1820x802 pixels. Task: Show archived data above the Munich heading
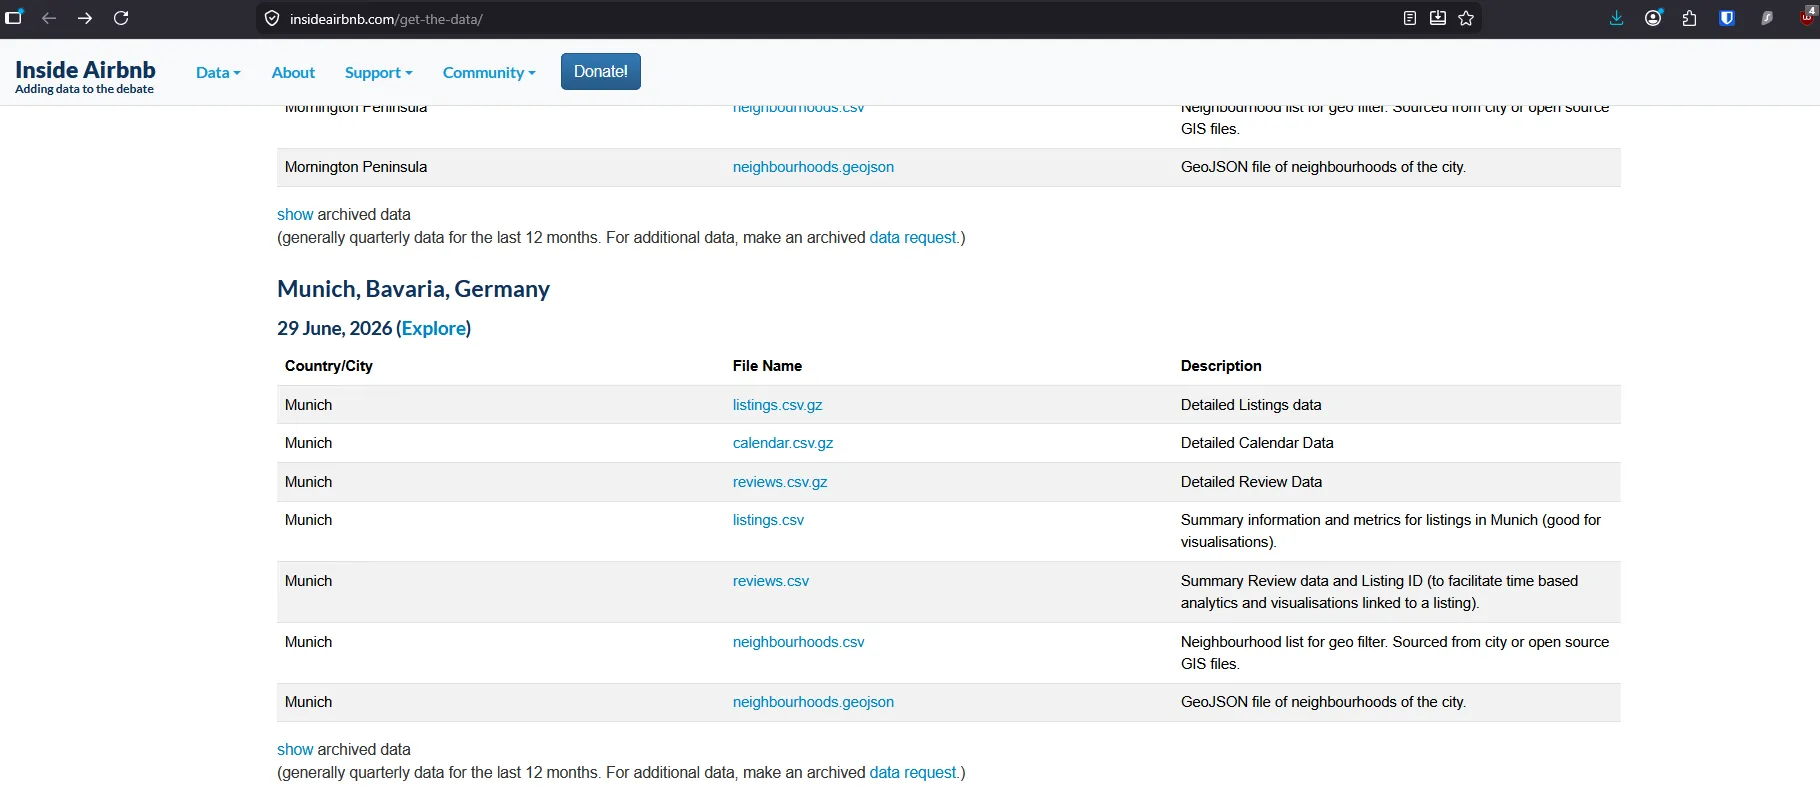pyautogui.click(x=295, y=214)
